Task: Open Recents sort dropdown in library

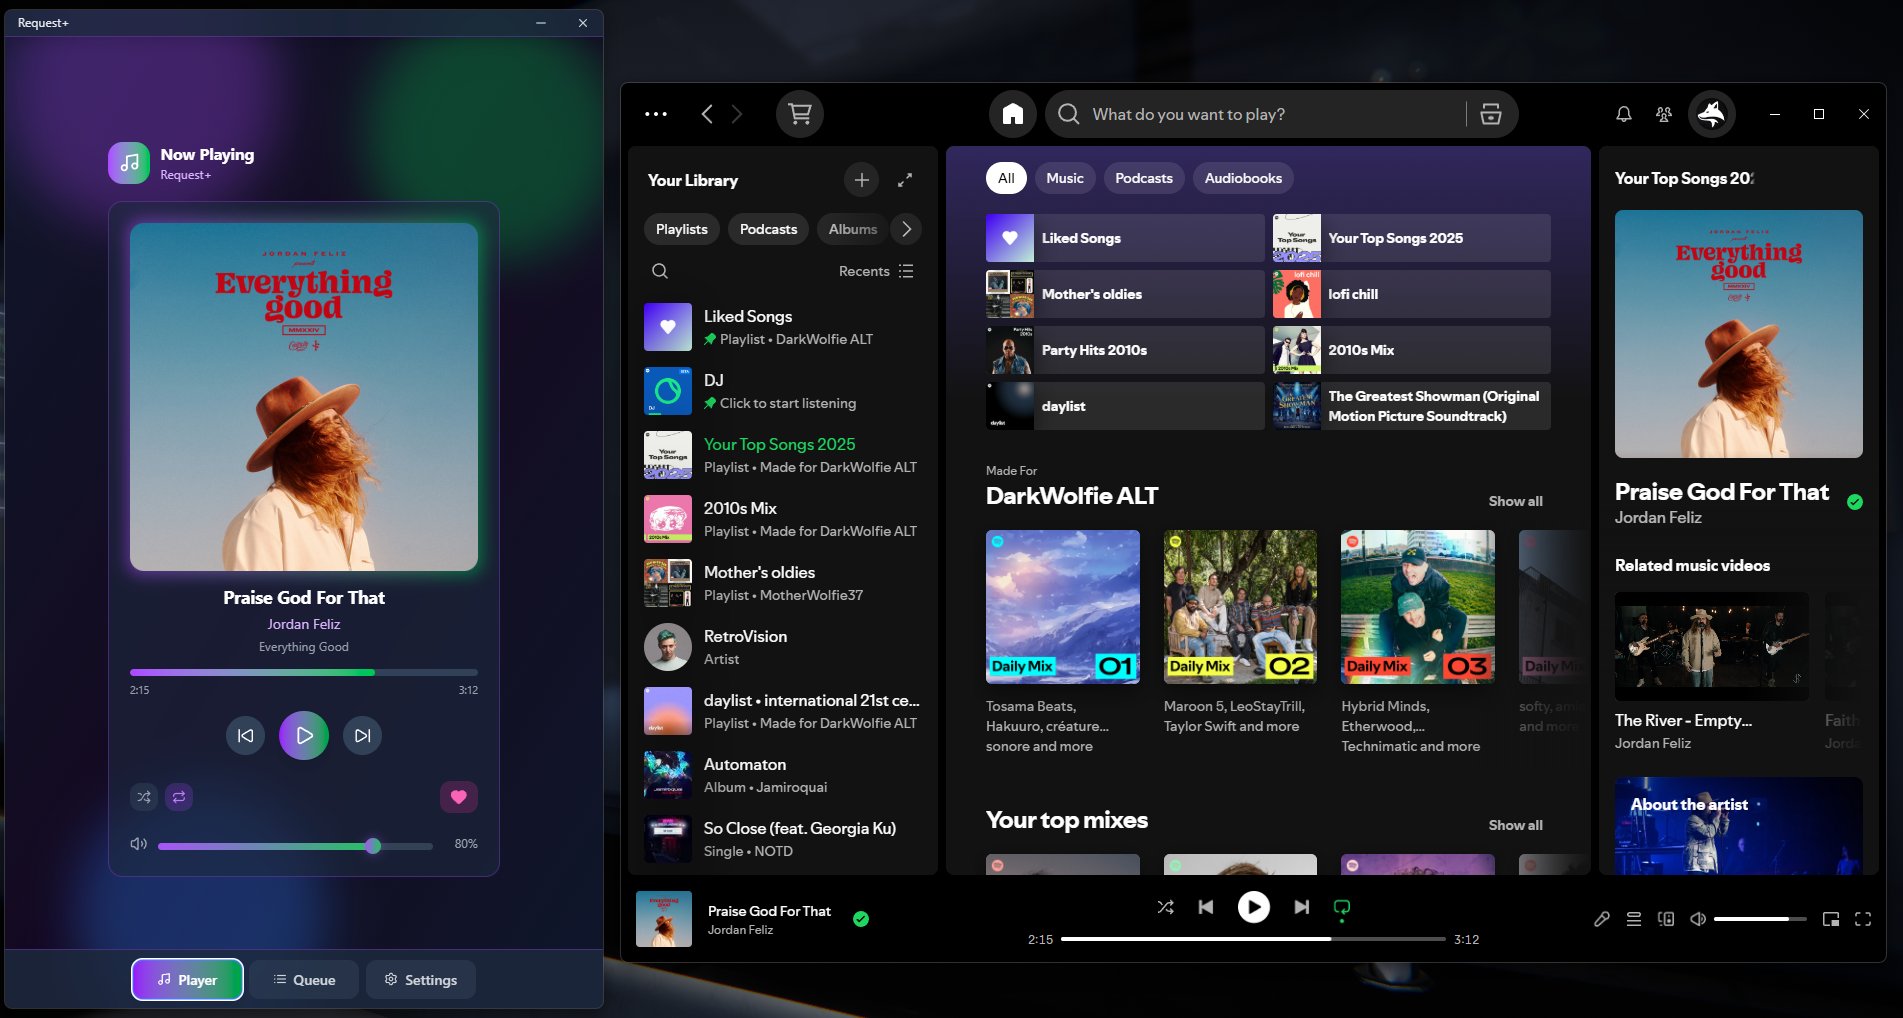Action: pos(876,271)
